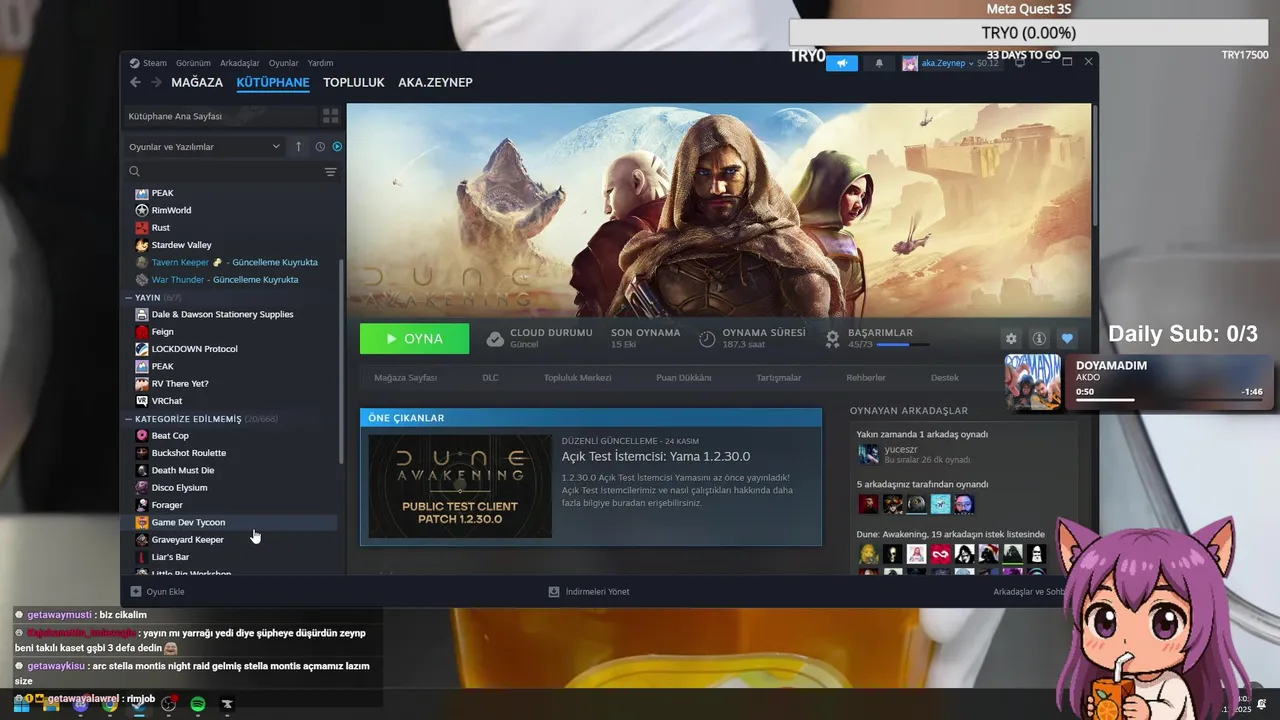The height and width of the screenshot is (720, 1280).
Task: Open Rehberler link
Action: point(866,378)
